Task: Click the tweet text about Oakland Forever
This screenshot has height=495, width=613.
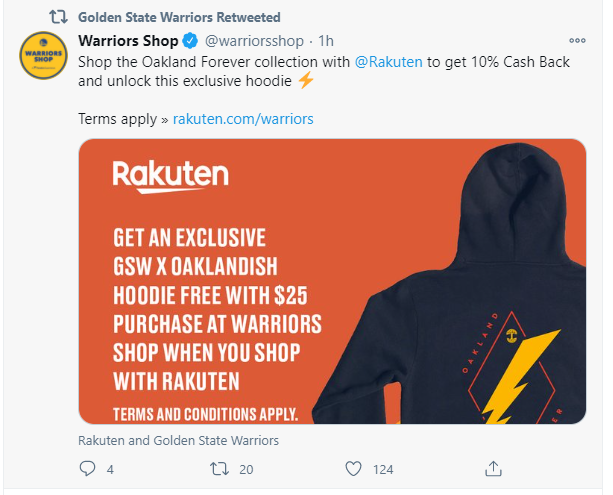Action: click(x=324, y=71)
